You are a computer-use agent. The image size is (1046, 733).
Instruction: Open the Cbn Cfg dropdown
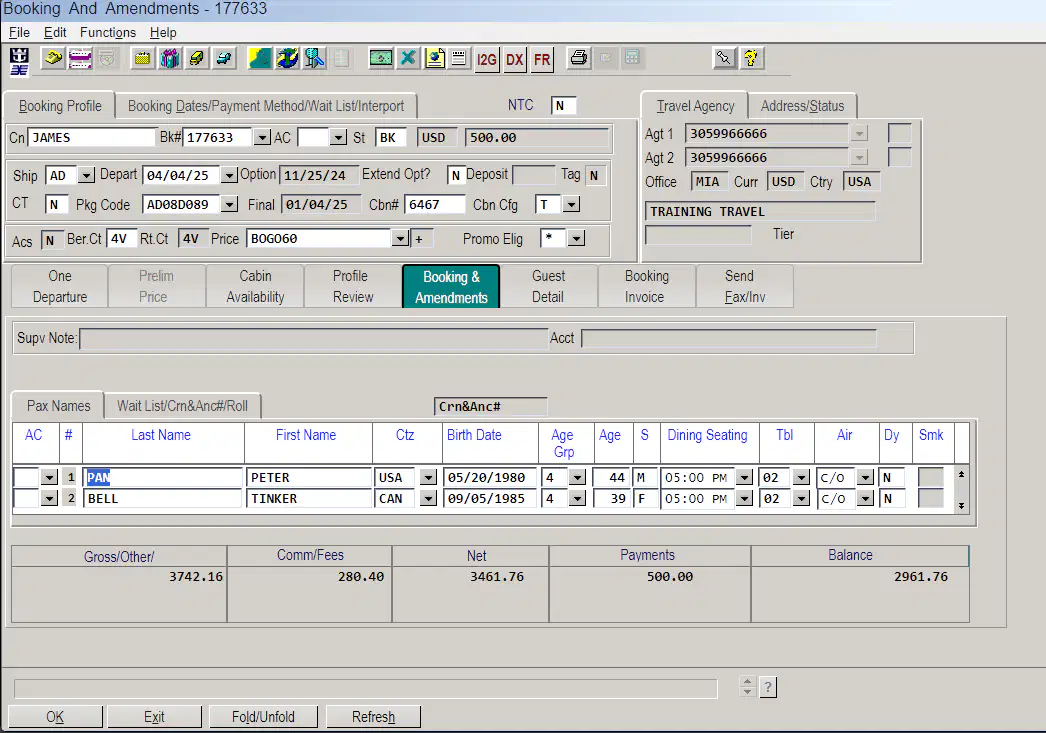[x=571, y=205]
